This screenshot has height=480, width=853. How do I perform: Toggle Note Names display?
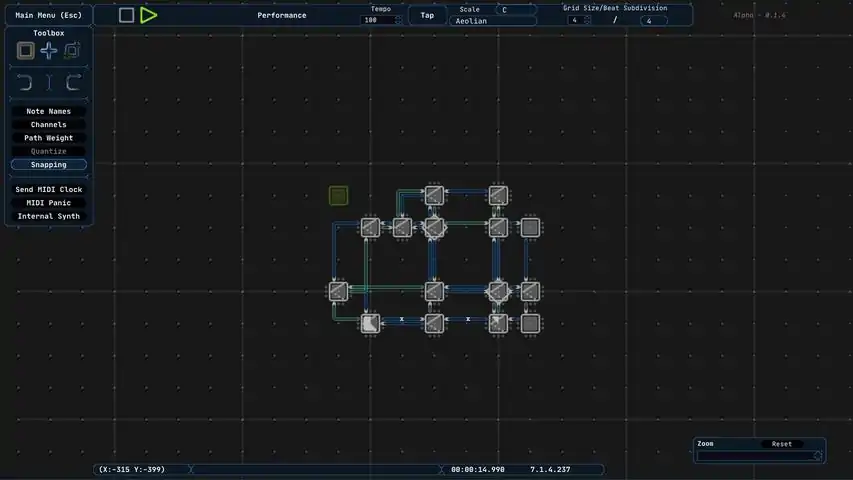pos(48,111)
